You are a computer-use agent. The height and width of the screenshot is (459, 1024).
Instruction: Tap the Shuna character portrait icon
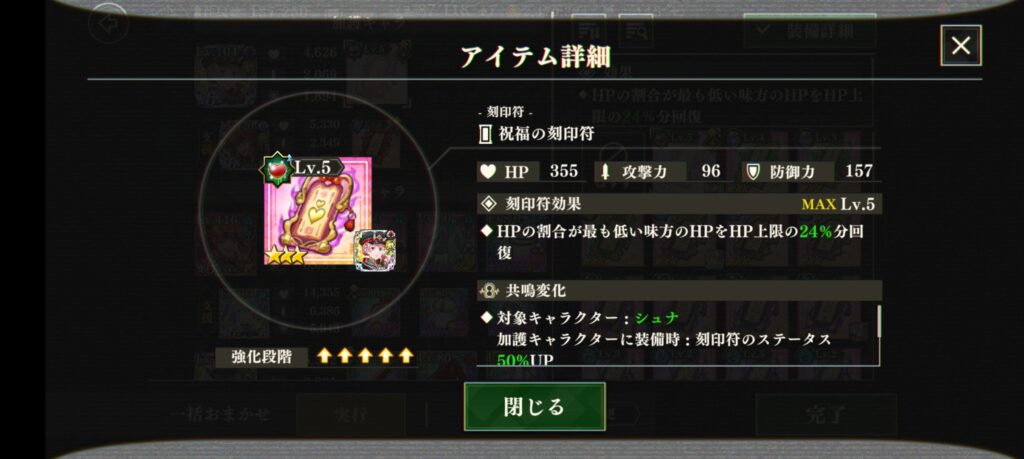pyautogui.click(x=370, y=253)
